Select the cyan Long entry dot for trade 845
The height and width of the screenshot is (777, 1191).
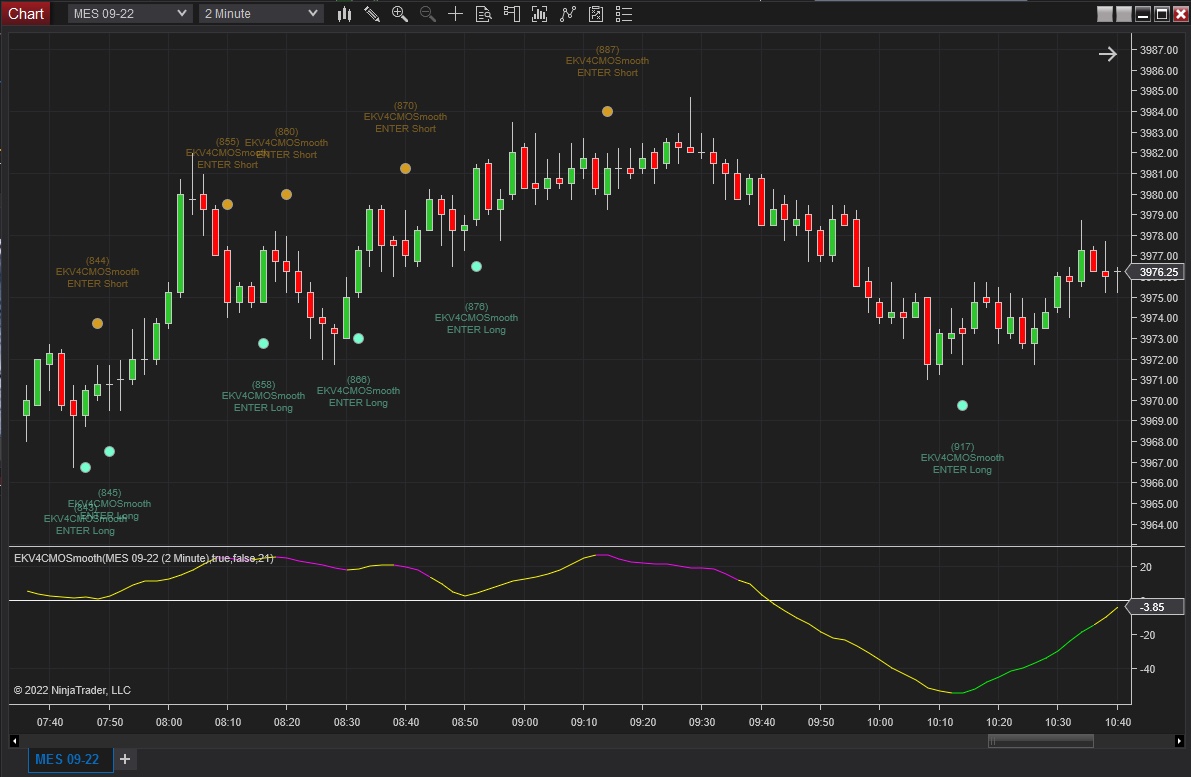[x=109, y=452]
